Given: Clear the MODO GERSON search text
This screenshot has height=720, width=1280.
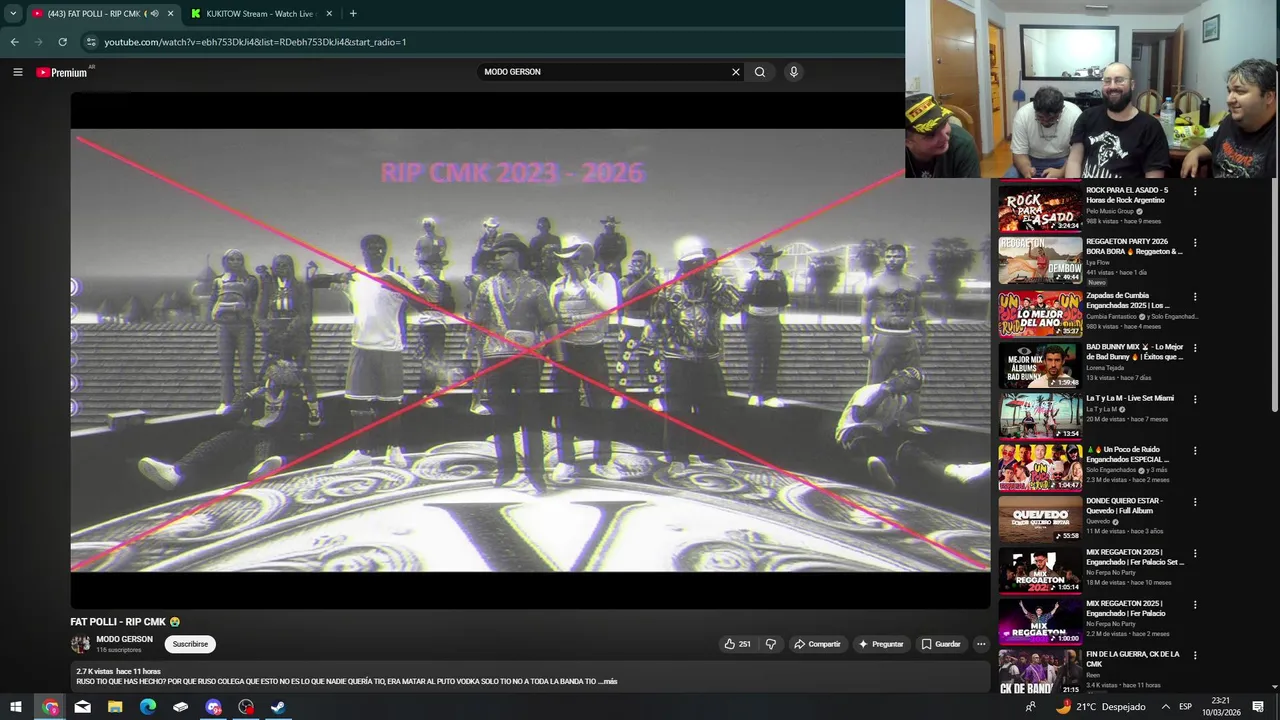Looking at the screenshot, I should pos(736,72).
